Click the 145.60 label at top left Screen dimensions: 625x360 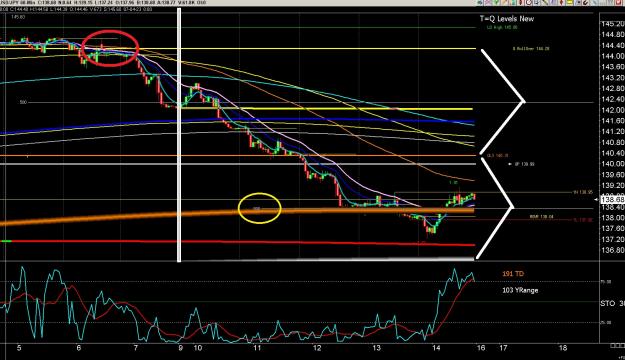tap(18, 17)
